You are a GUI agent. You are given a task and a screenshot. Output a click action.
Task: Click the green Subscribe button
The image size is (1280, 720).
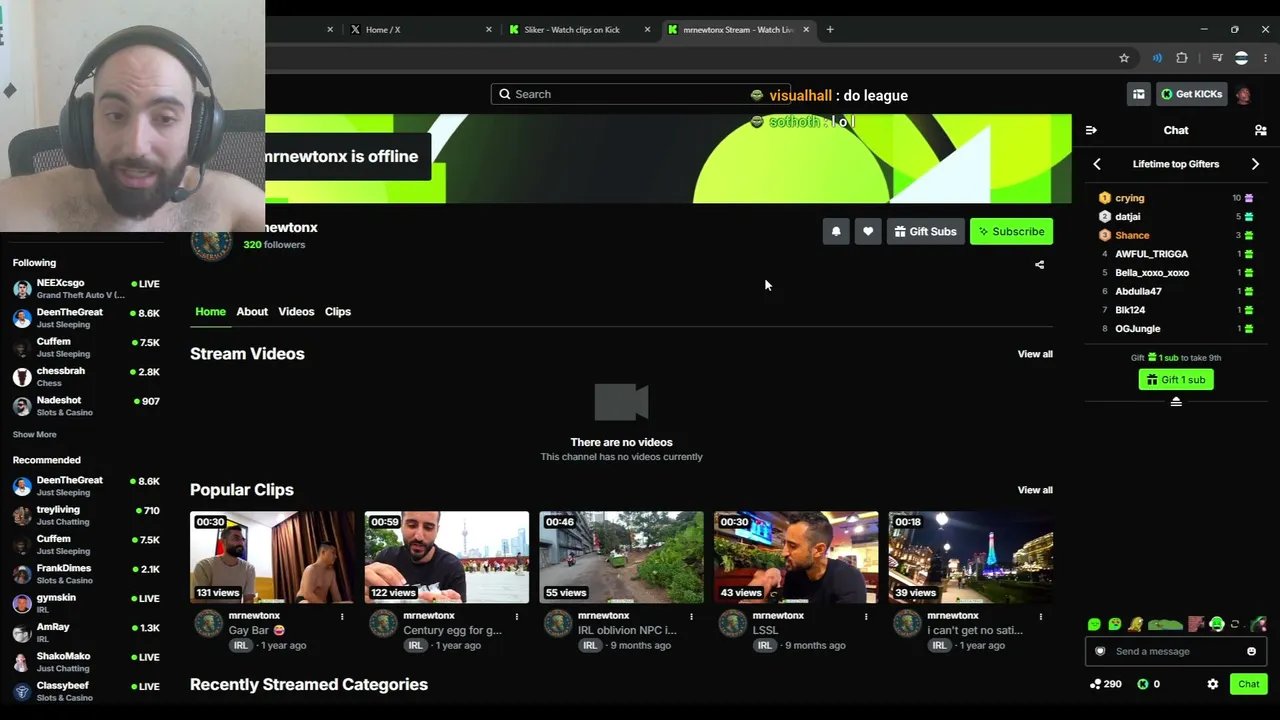(1011, 231)
